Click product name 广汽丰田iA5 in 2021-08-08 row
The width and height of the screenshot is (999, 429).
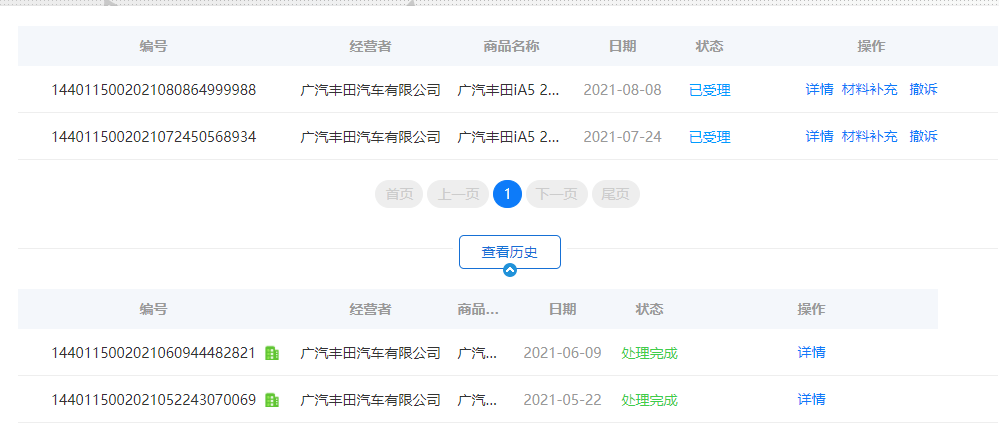coord(508,91)
